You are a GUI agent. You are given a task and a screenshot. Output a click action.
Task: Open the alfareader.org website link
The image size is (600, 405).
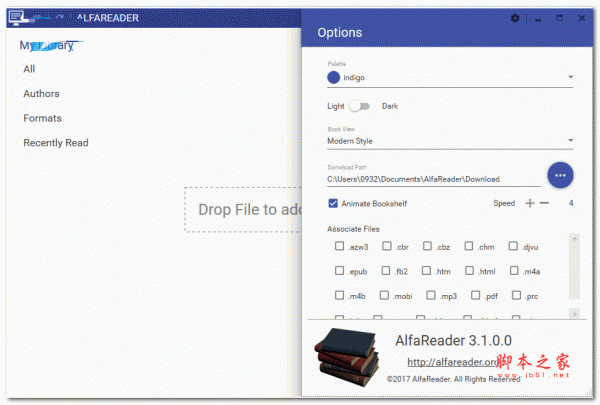click(452, 362)
